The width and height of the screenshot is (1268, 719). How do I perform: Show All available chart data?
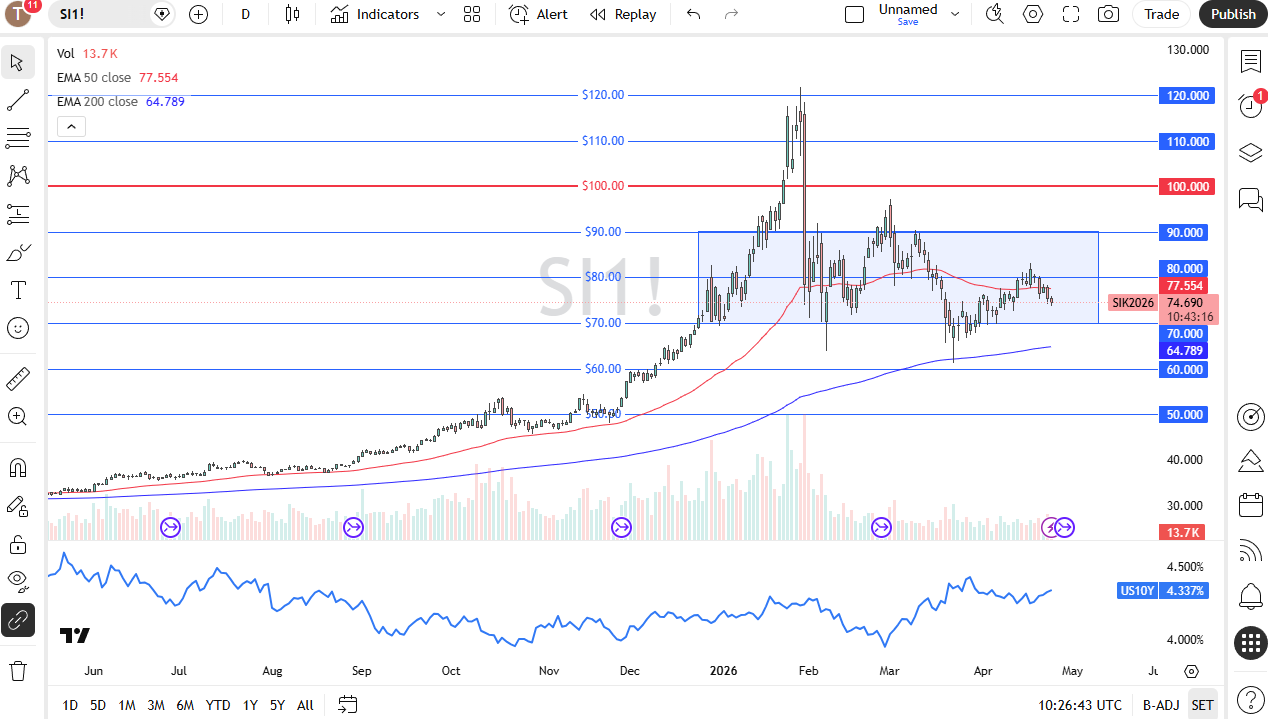pos(305,705)
